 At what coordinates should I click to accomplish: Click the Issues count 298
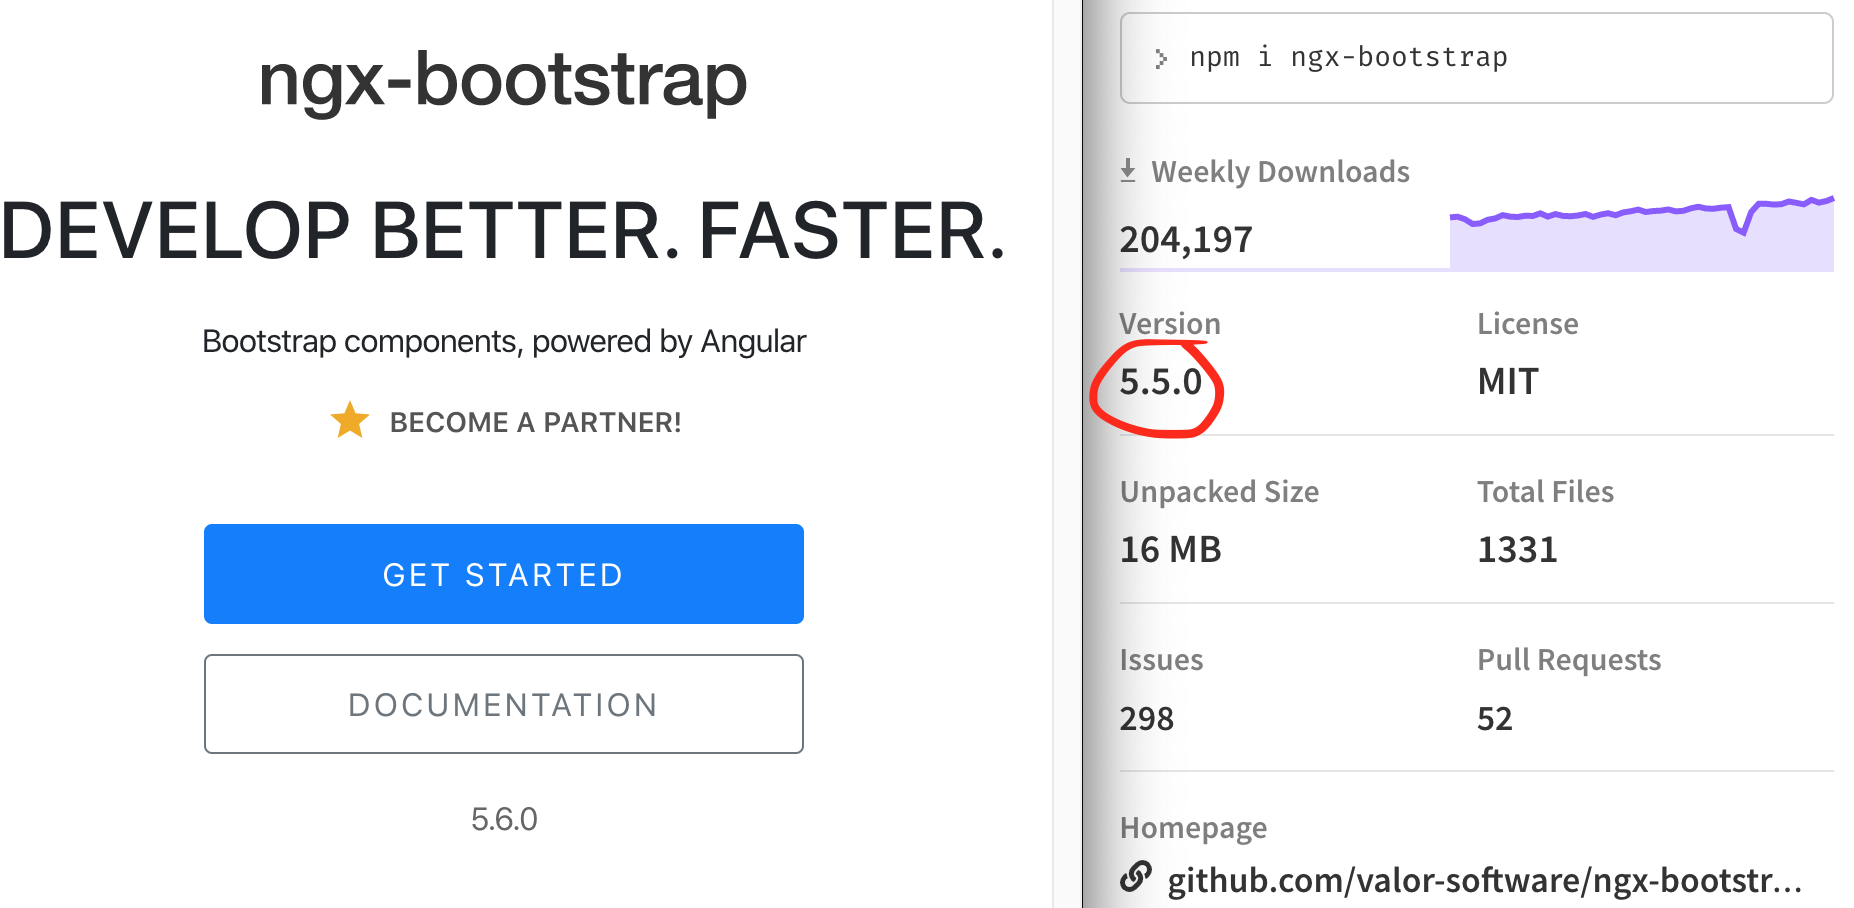[x=1146, y=718]
